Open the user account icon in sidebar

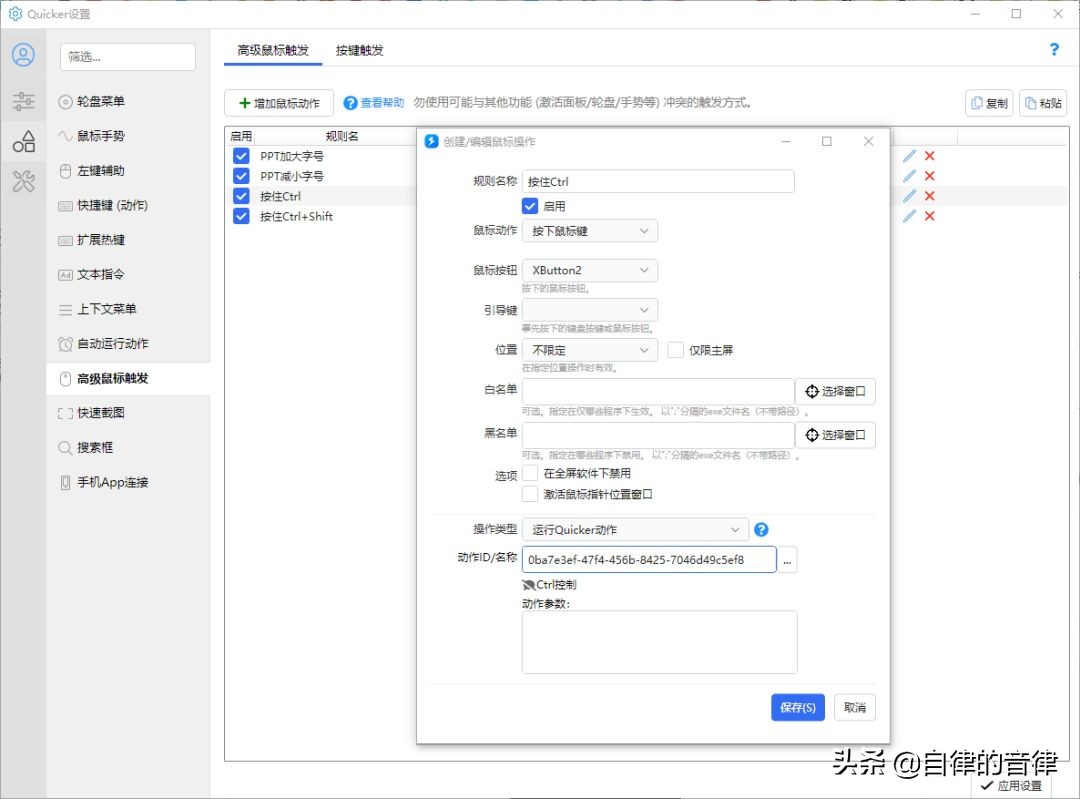coord(23,55)
